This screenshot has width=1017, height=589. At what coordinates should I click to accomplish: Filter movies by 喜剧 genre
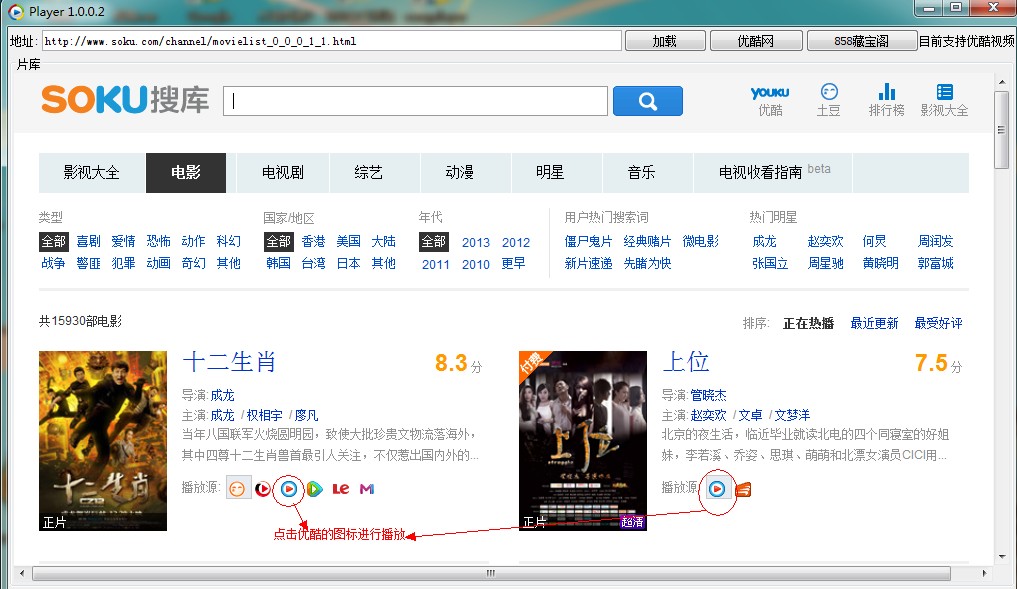(x=88, y=241)
